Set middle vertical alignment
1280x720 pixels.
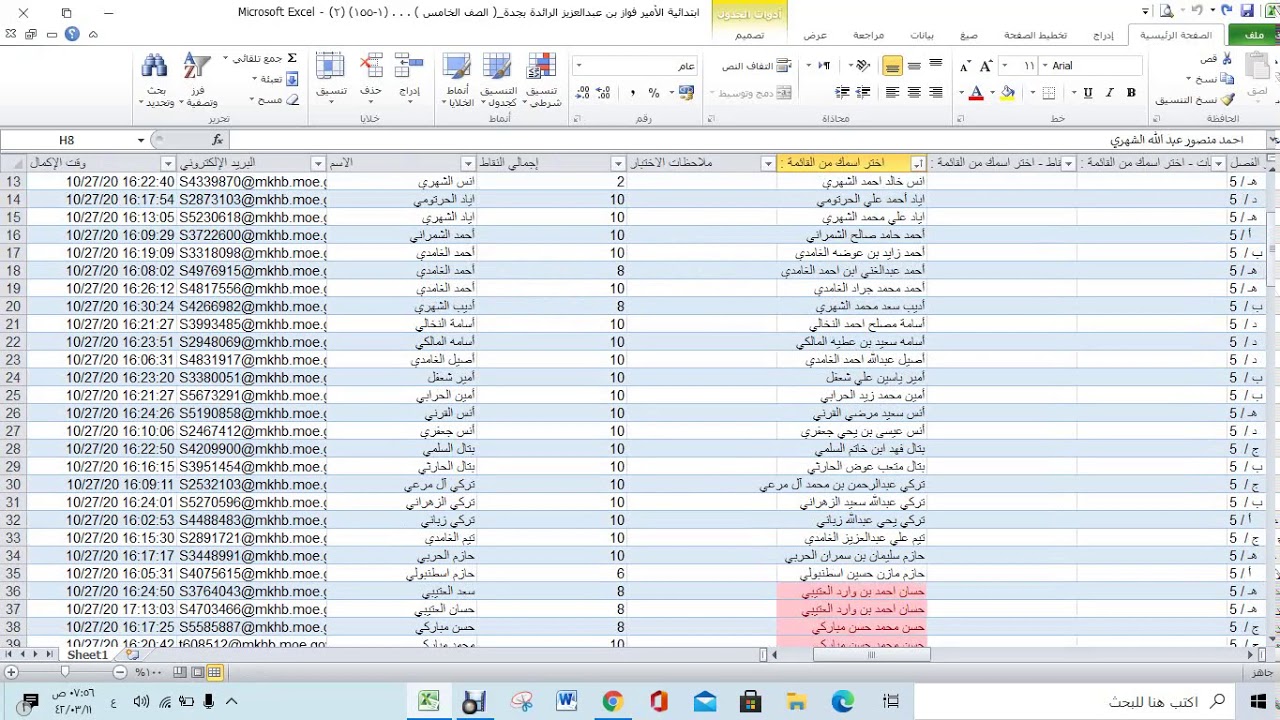(x=915, y=66)
